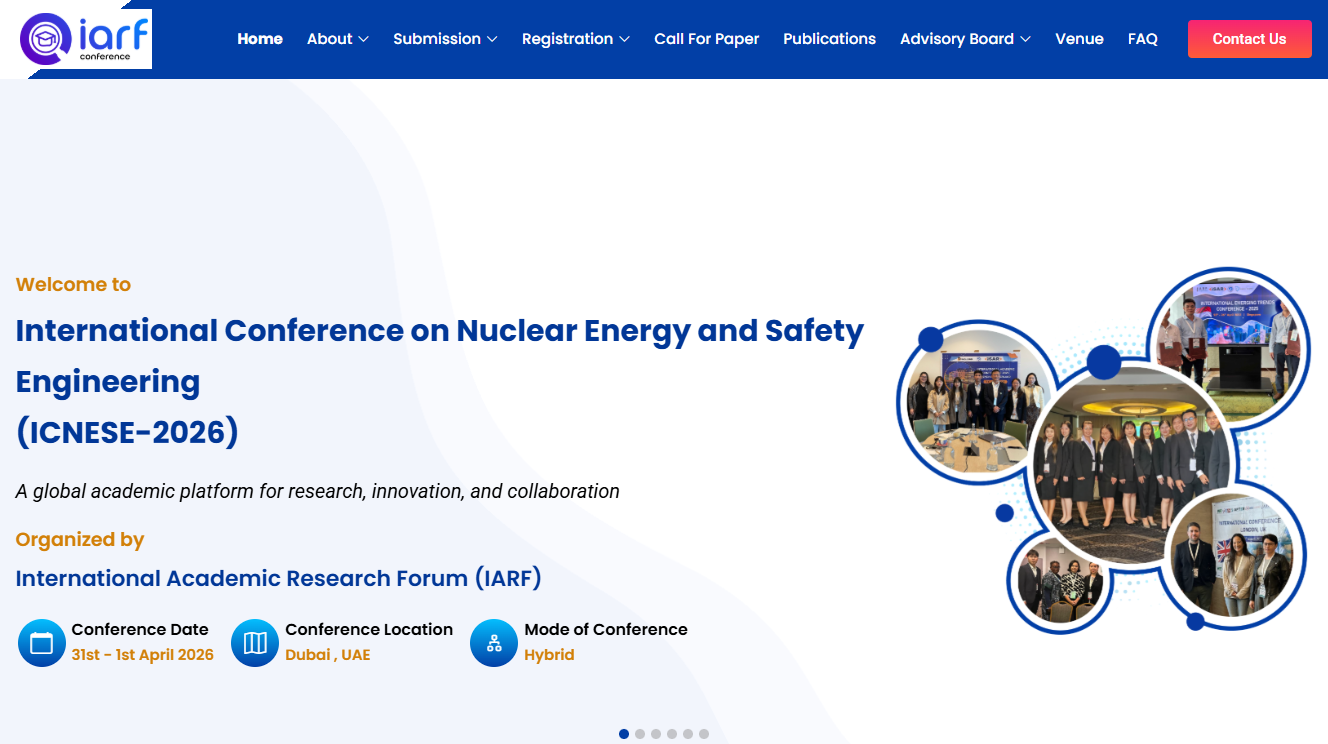Open the Submission dropdown menu
Image resolution: width=1328 pixels, height=744 pixels.
(x=444, y=39)
